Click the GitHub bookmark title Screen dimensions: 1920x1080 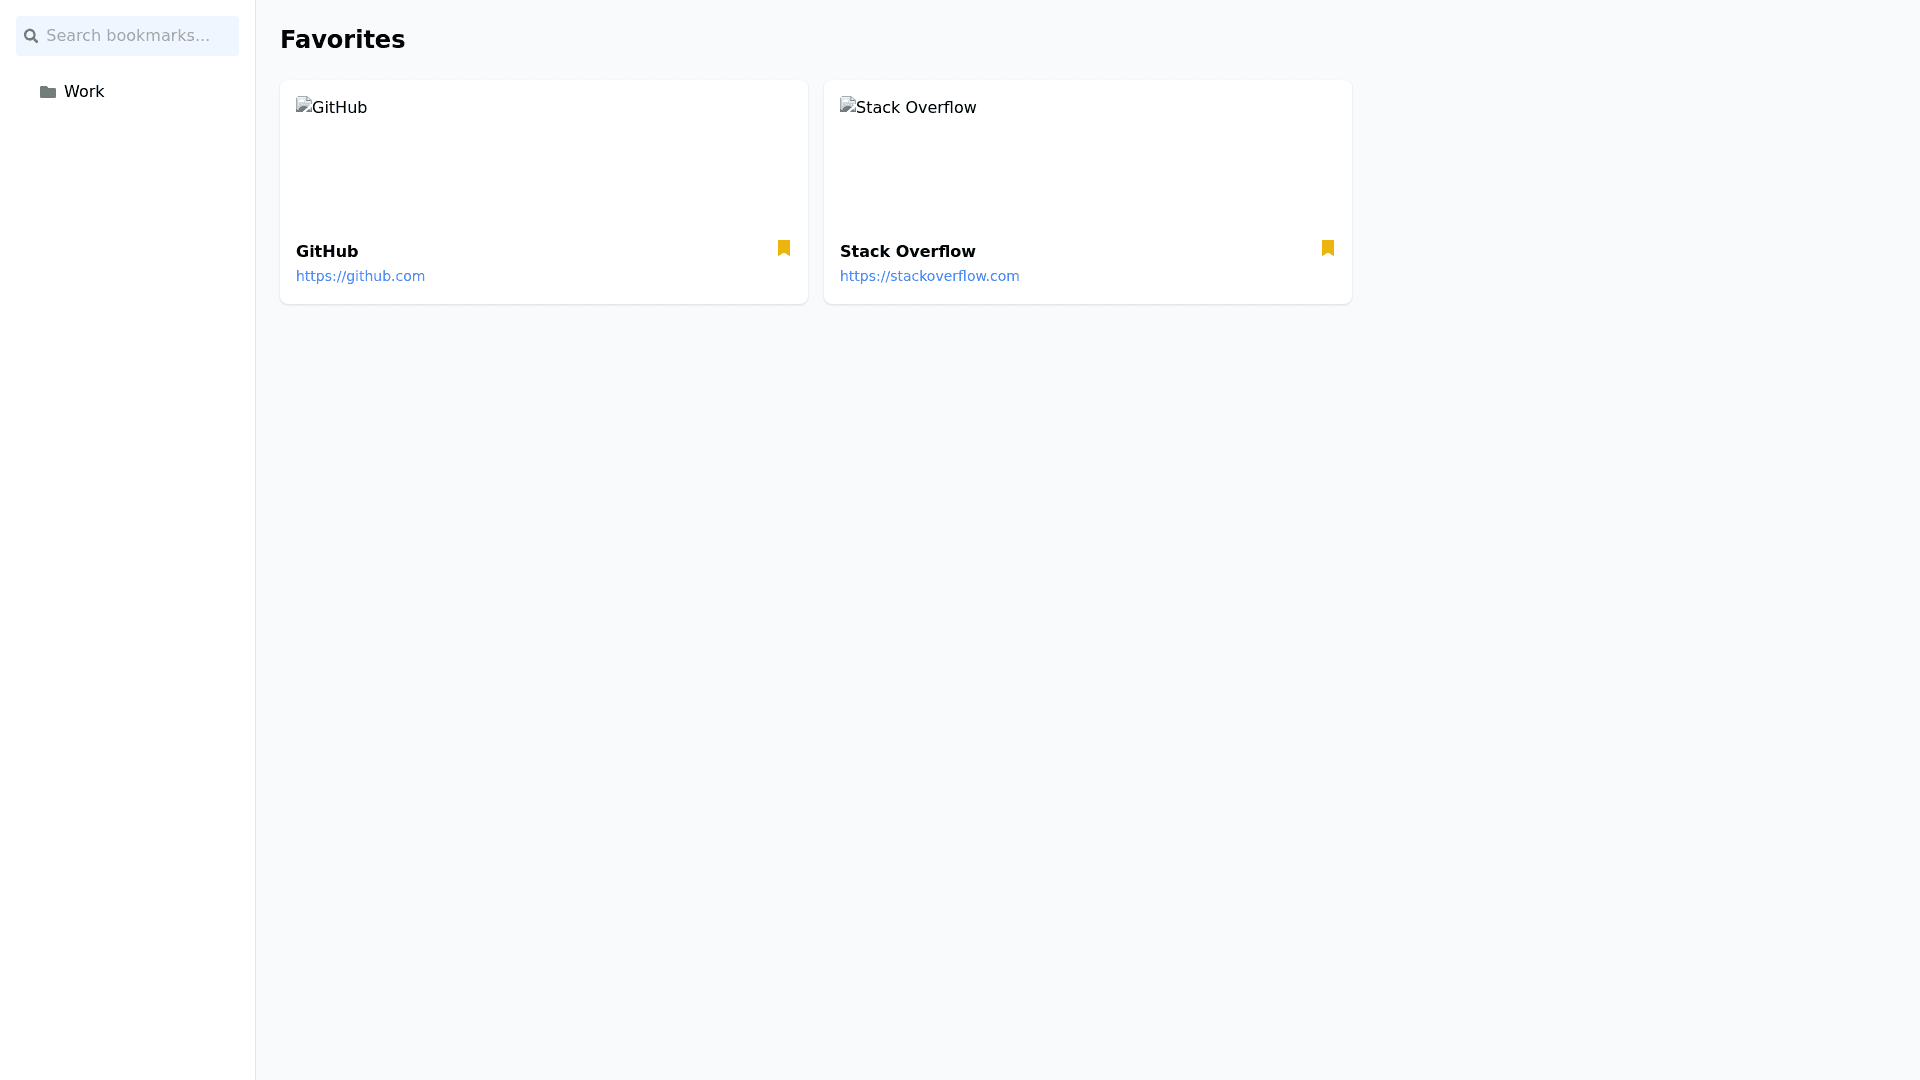[327, 252]
